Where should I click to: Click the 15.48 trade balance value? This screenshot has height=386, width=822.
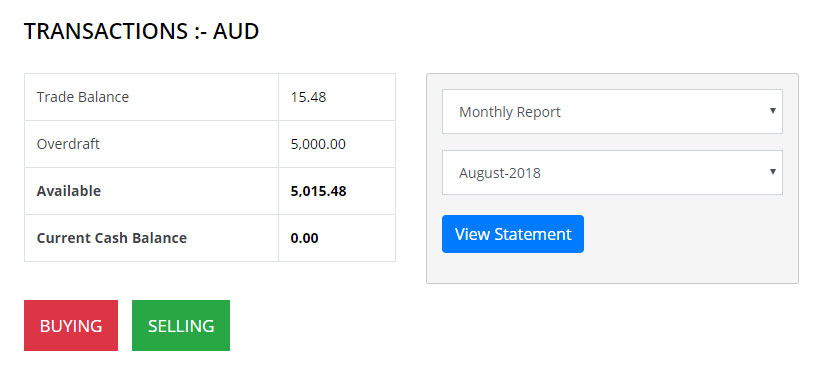point(308,97)
